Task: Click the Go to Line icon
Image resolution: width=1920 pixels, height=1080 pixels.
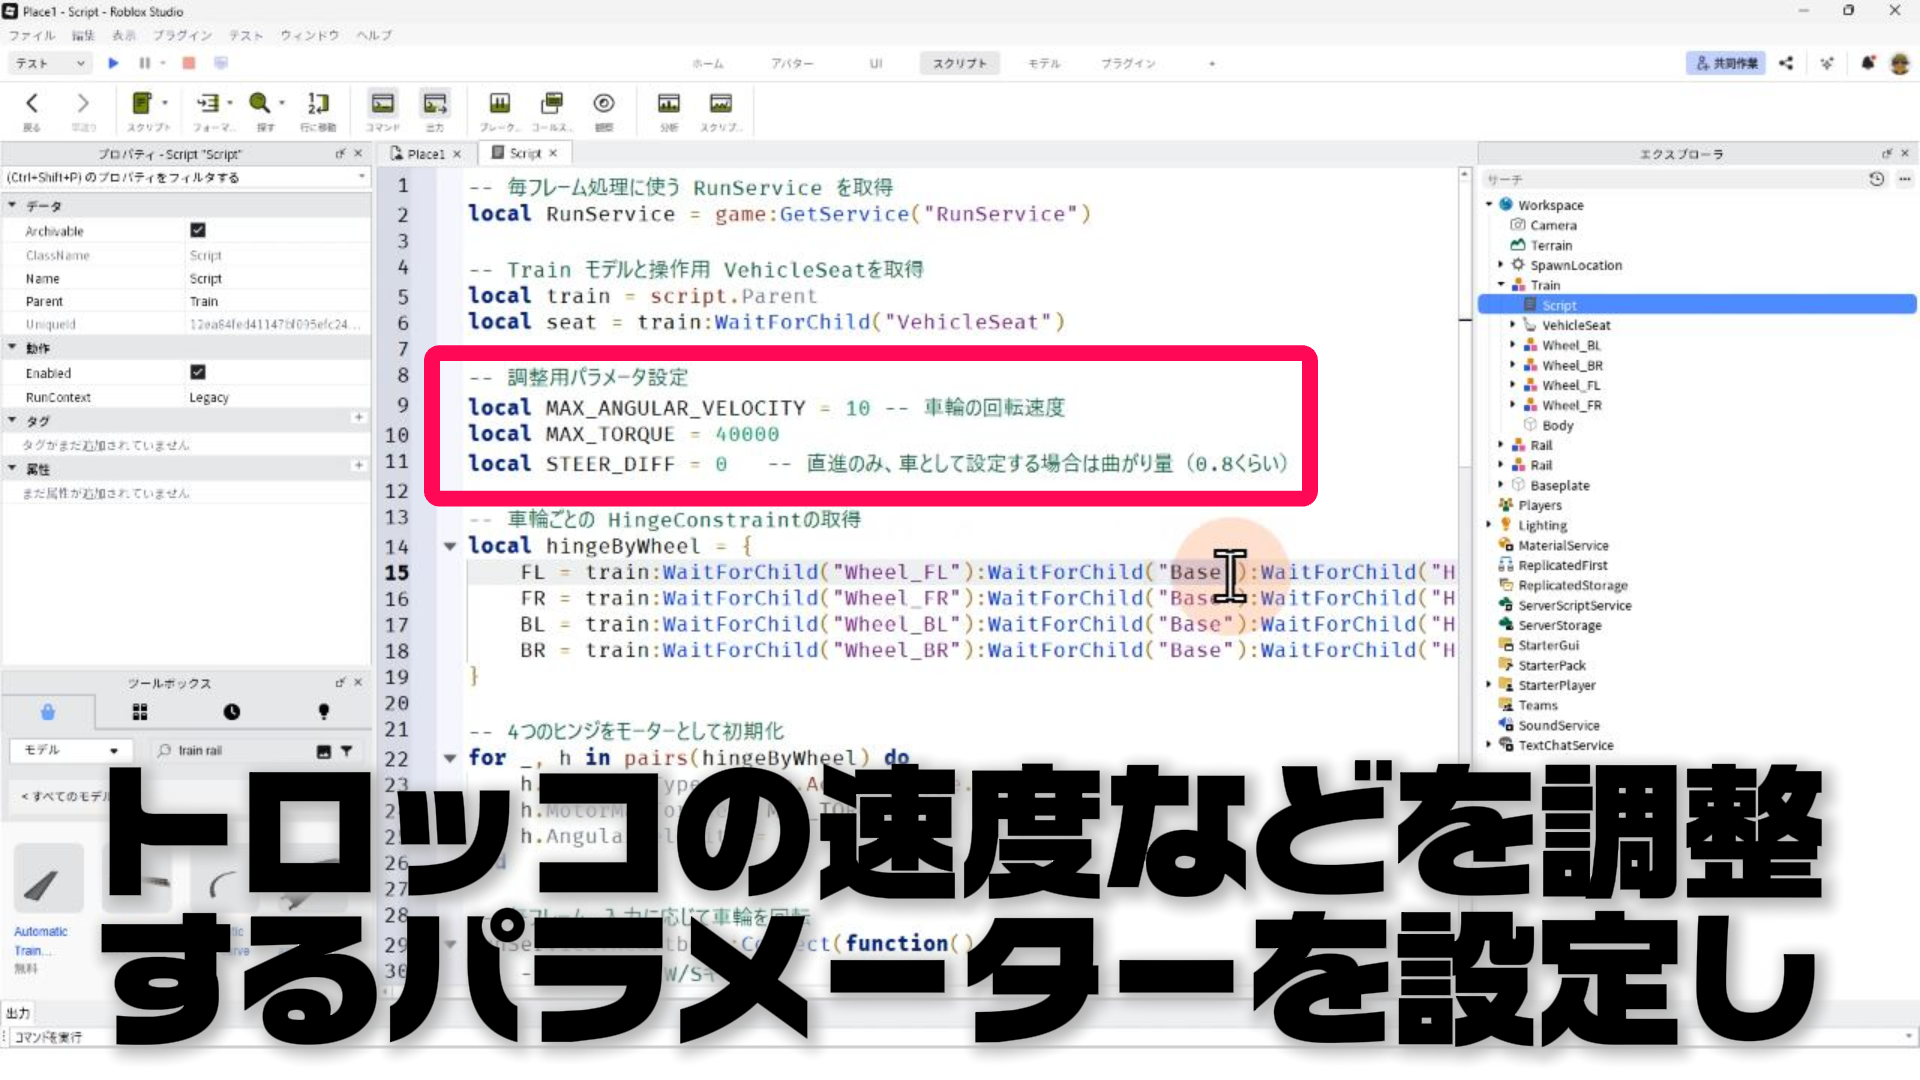Action: click(317, 104)
